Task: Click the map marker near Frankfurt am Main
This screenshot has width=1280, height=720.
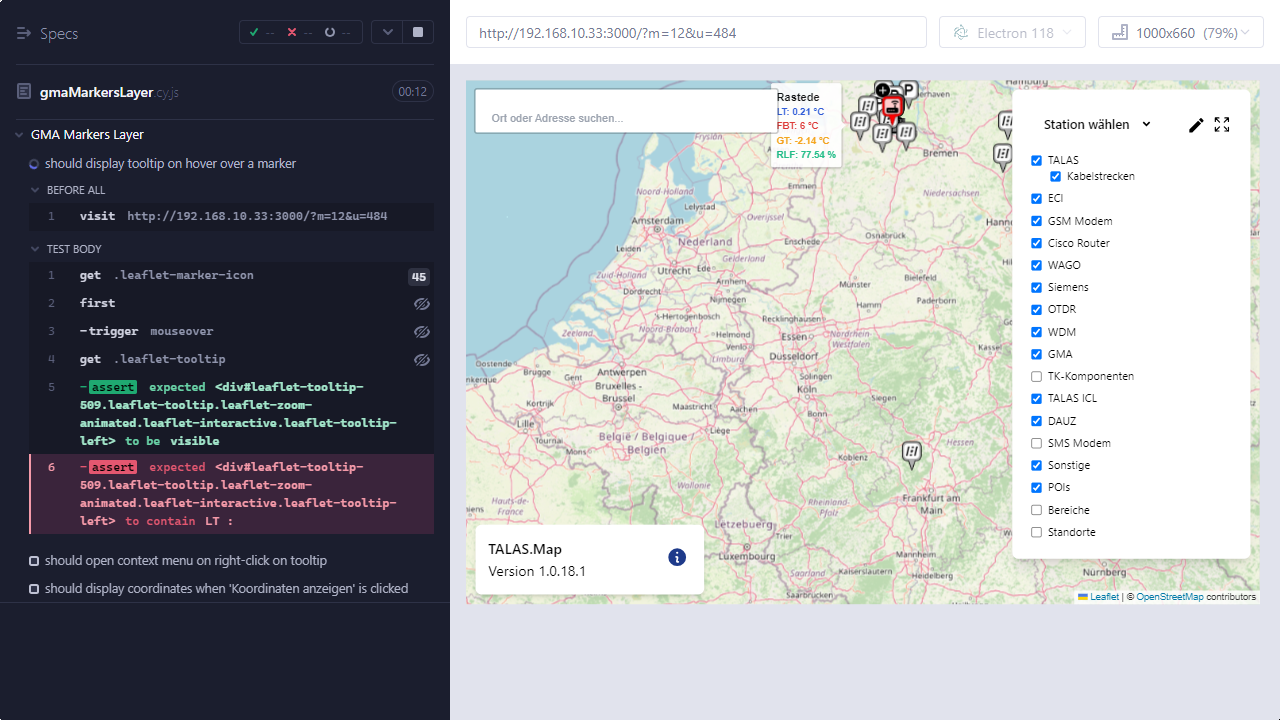Action: click(911, 454)
